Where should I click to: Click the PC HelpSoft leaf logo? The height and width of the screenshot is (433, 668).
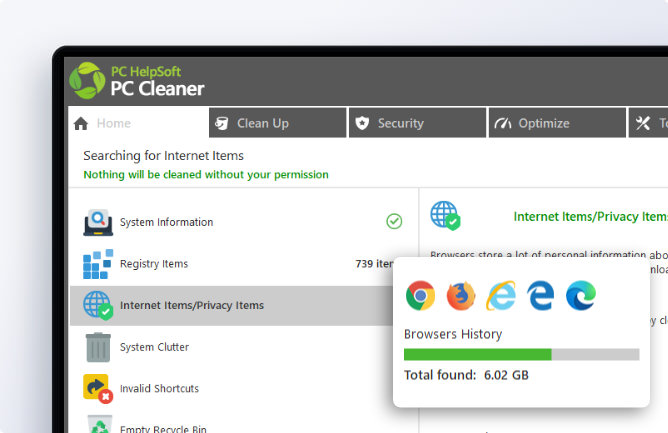(x=87, y=80)
